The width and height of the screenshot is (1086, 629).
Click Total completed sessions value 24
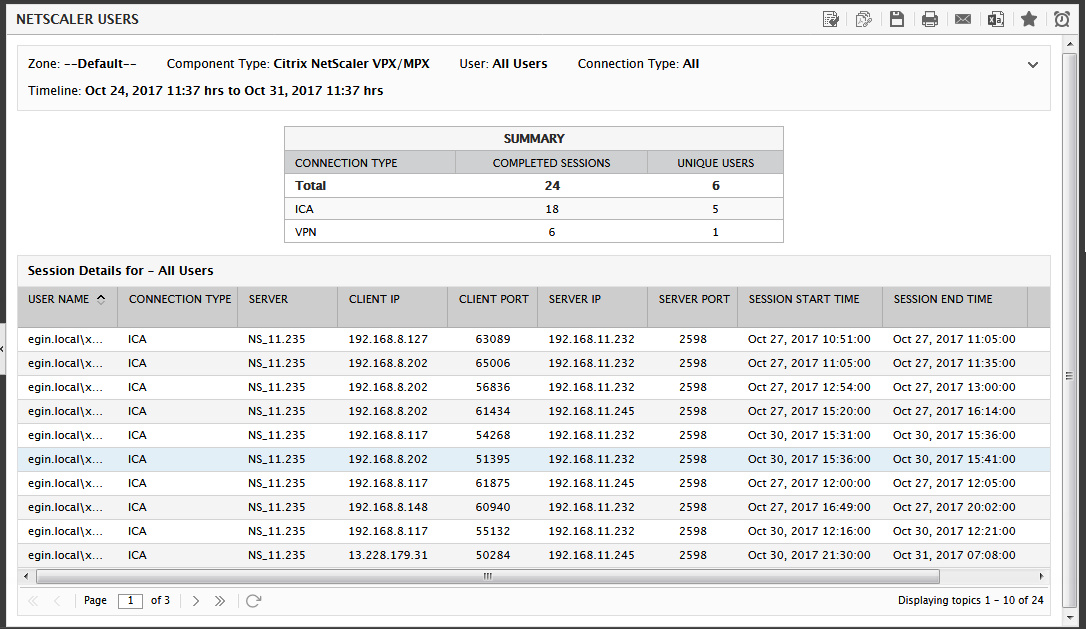coord(552,186)
